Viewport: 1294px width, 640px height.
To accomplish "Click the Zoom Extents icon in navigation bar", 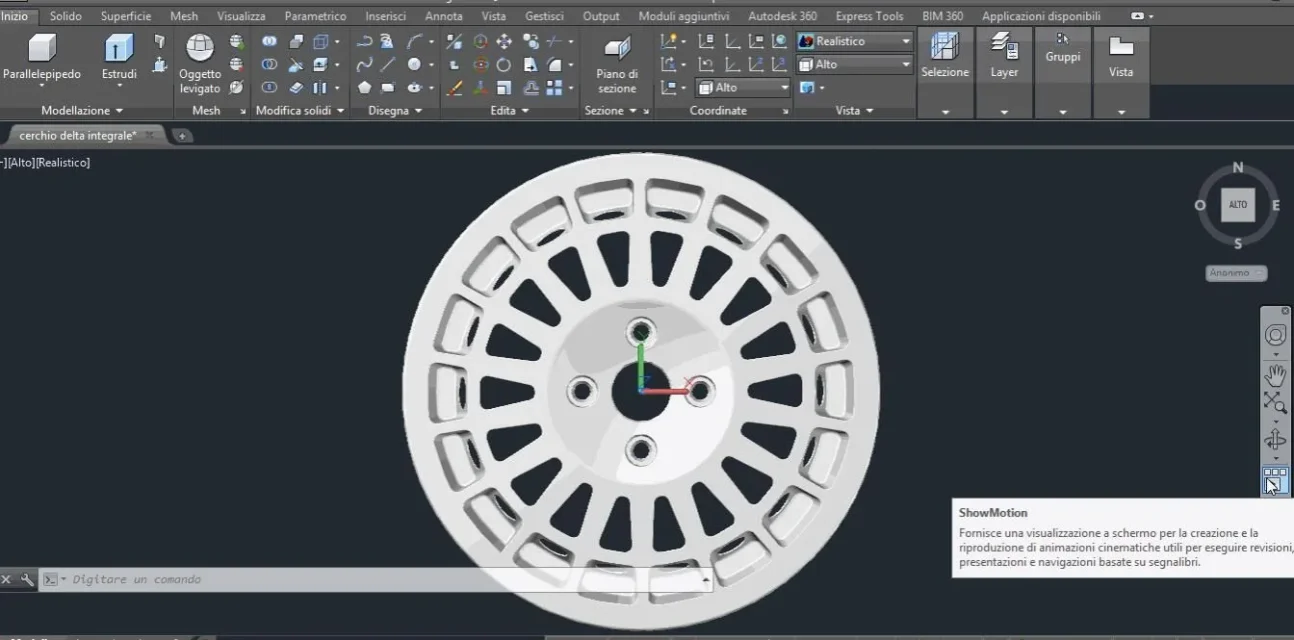I will [x=1275, y=402].
